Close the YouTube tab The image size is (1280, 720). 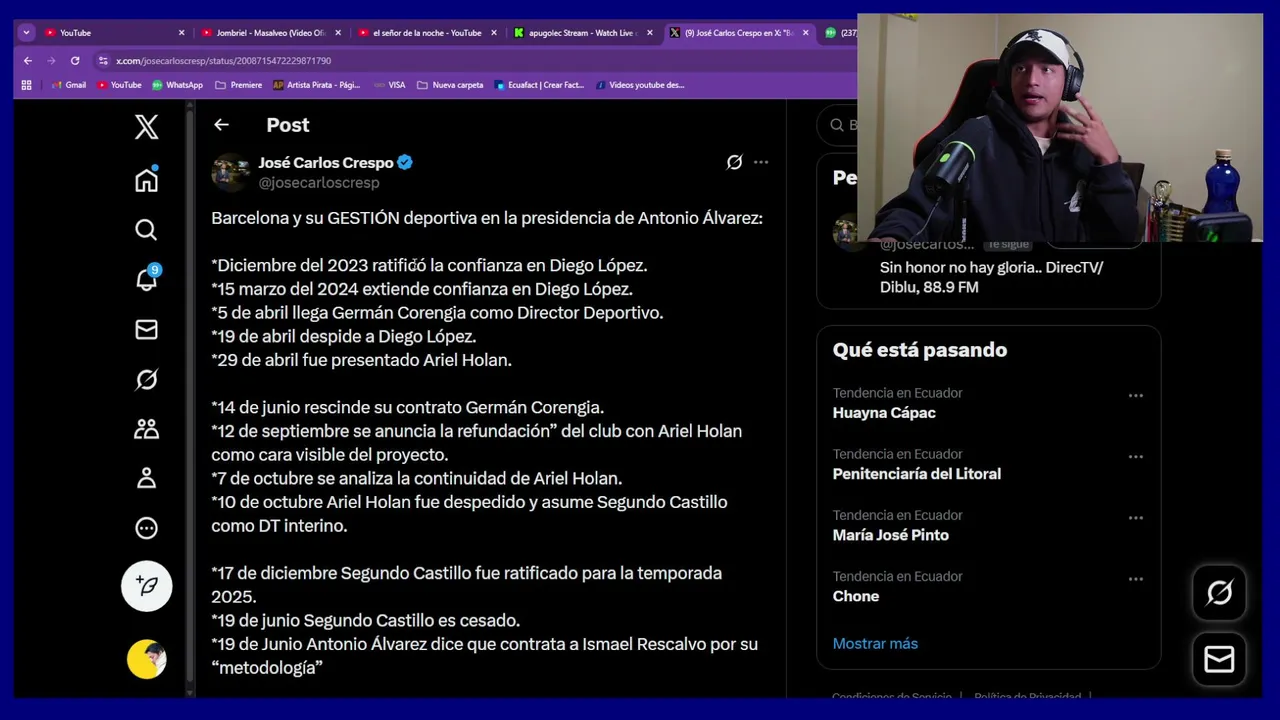[181, 33]
